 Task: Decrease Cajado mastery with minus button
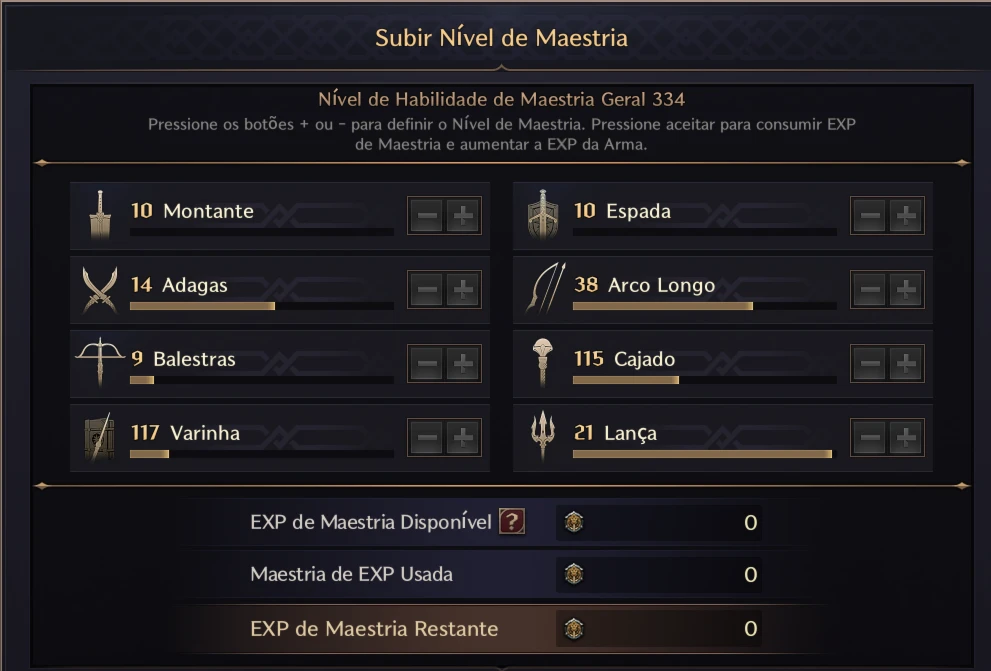(870, 363)
